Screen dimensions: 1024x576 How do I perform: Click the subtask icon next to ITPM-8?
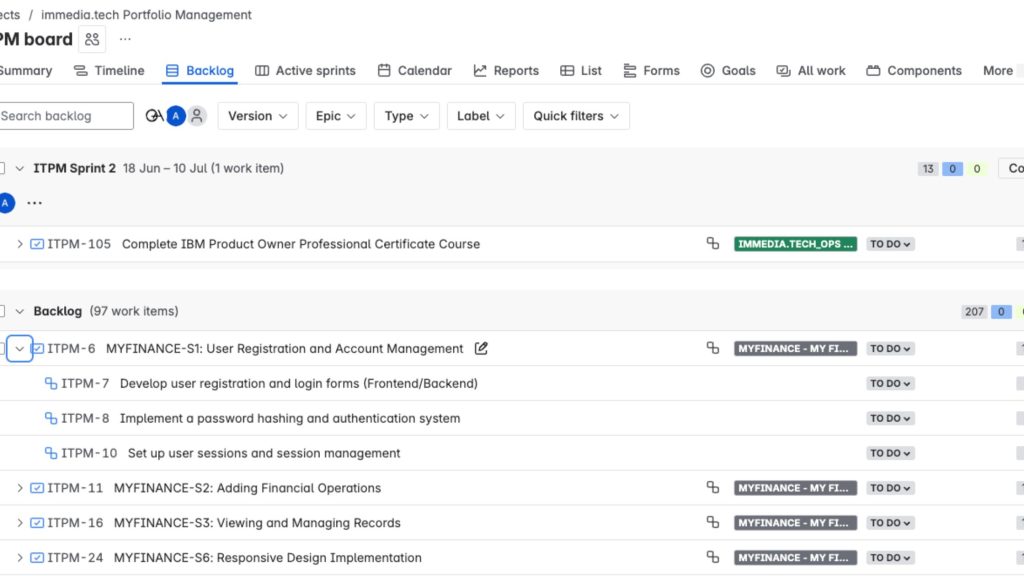pos(51,418)
